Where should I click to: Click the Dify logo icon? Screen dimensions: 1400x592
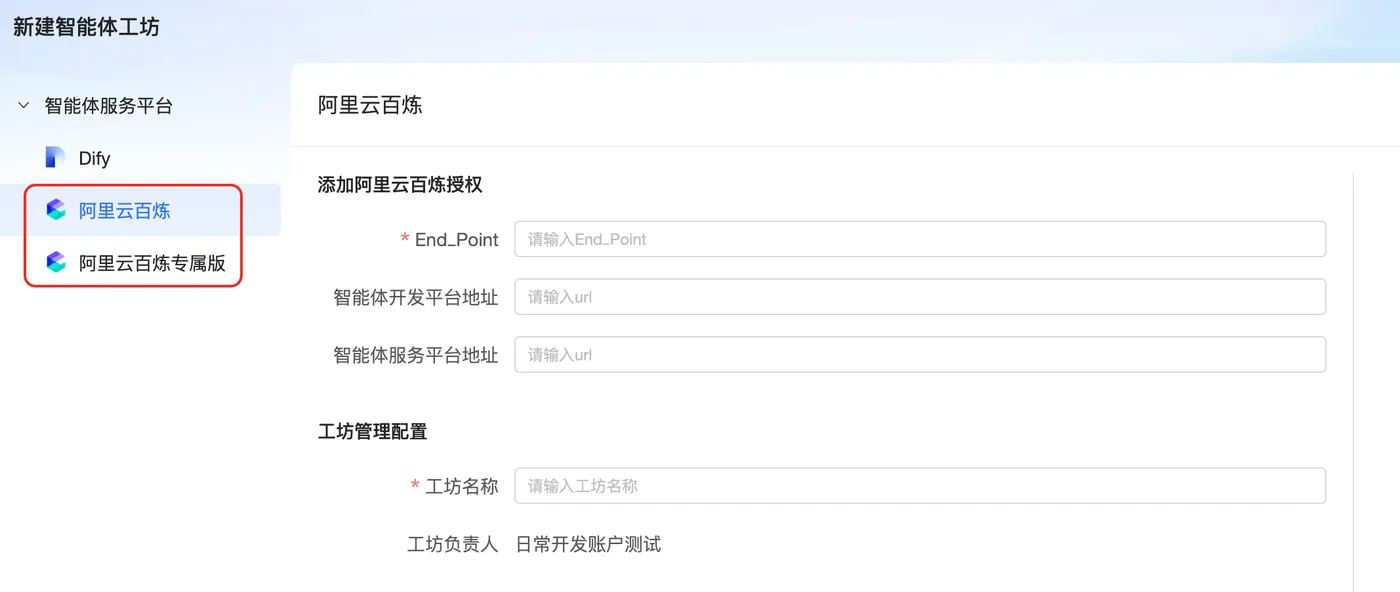[56, 158]
